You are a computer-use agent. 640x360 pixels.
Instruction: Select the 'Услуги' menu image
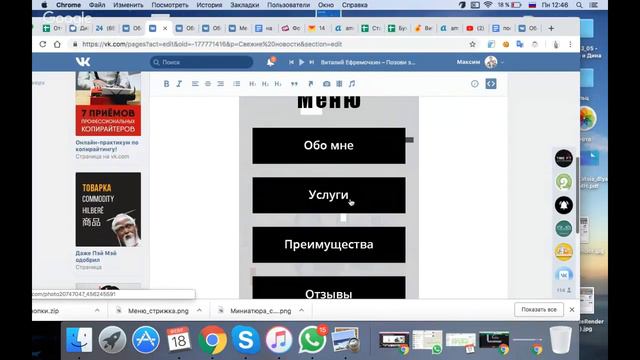click(329, 195)
